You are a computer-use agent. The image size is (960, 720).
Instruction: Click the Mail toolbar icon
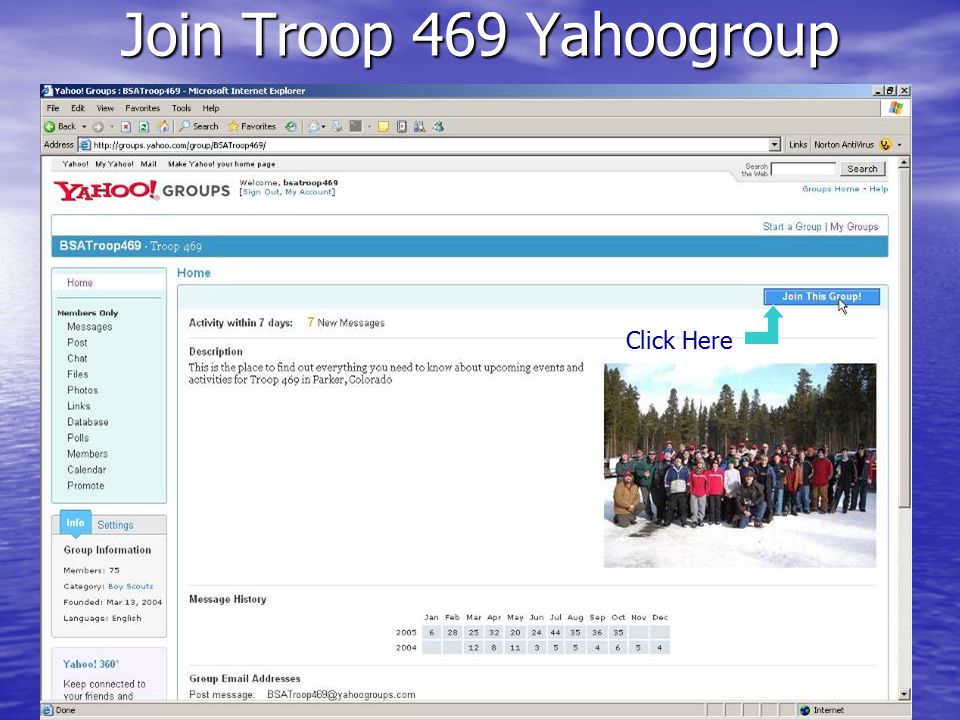313,127
